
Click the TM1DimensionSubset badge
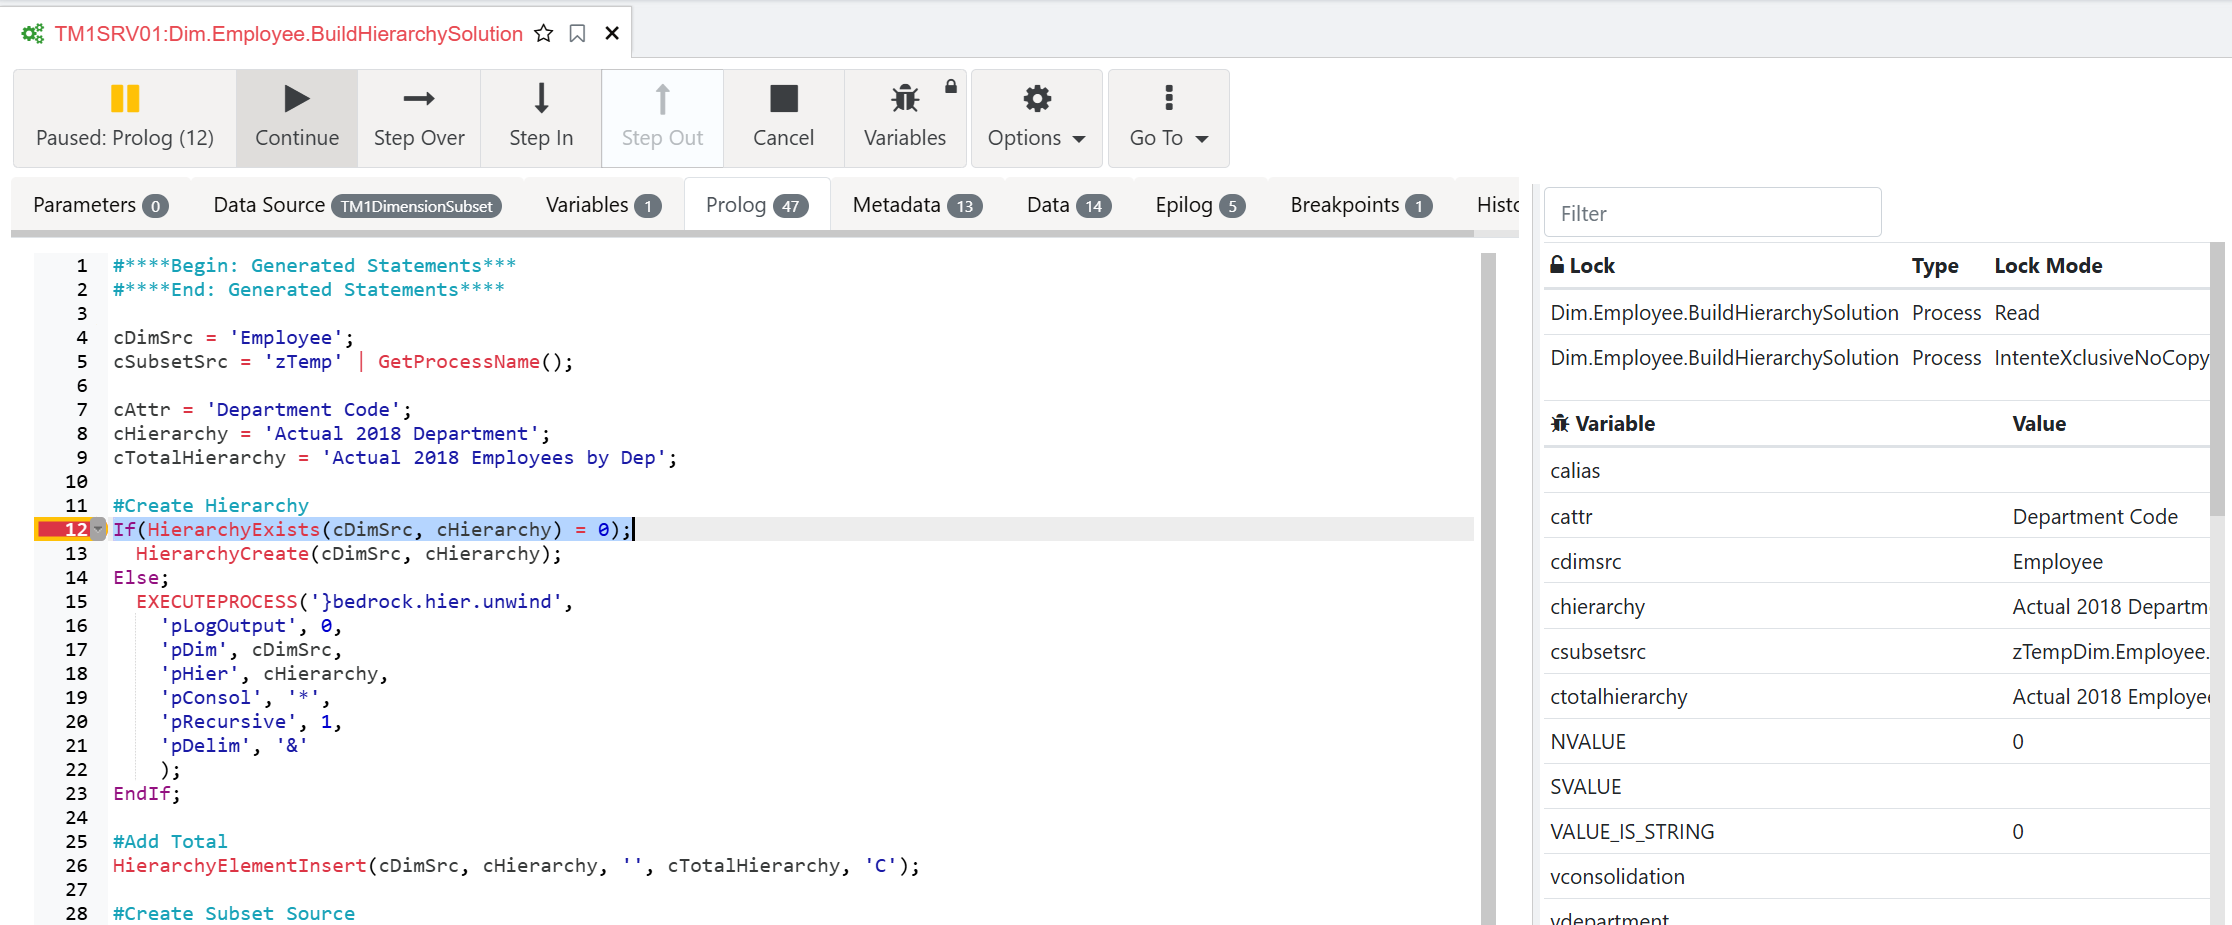(x=417, y=206)
